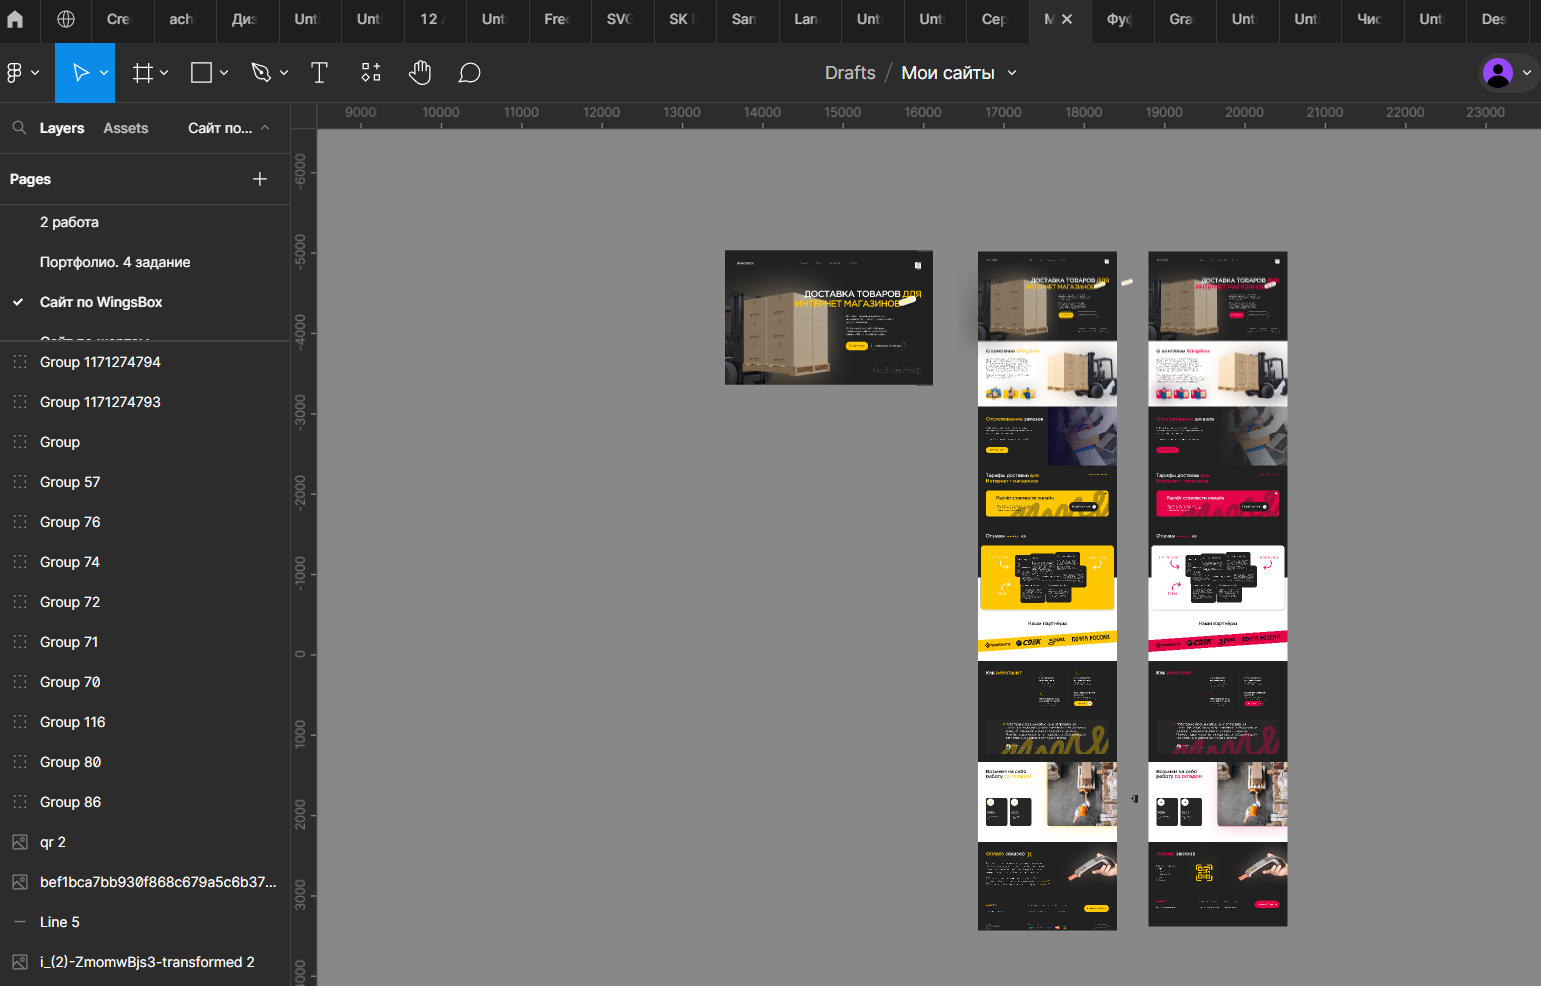Screen dimensions: 1541x986
Task: Activate the Hand tool
Action: 420,73
